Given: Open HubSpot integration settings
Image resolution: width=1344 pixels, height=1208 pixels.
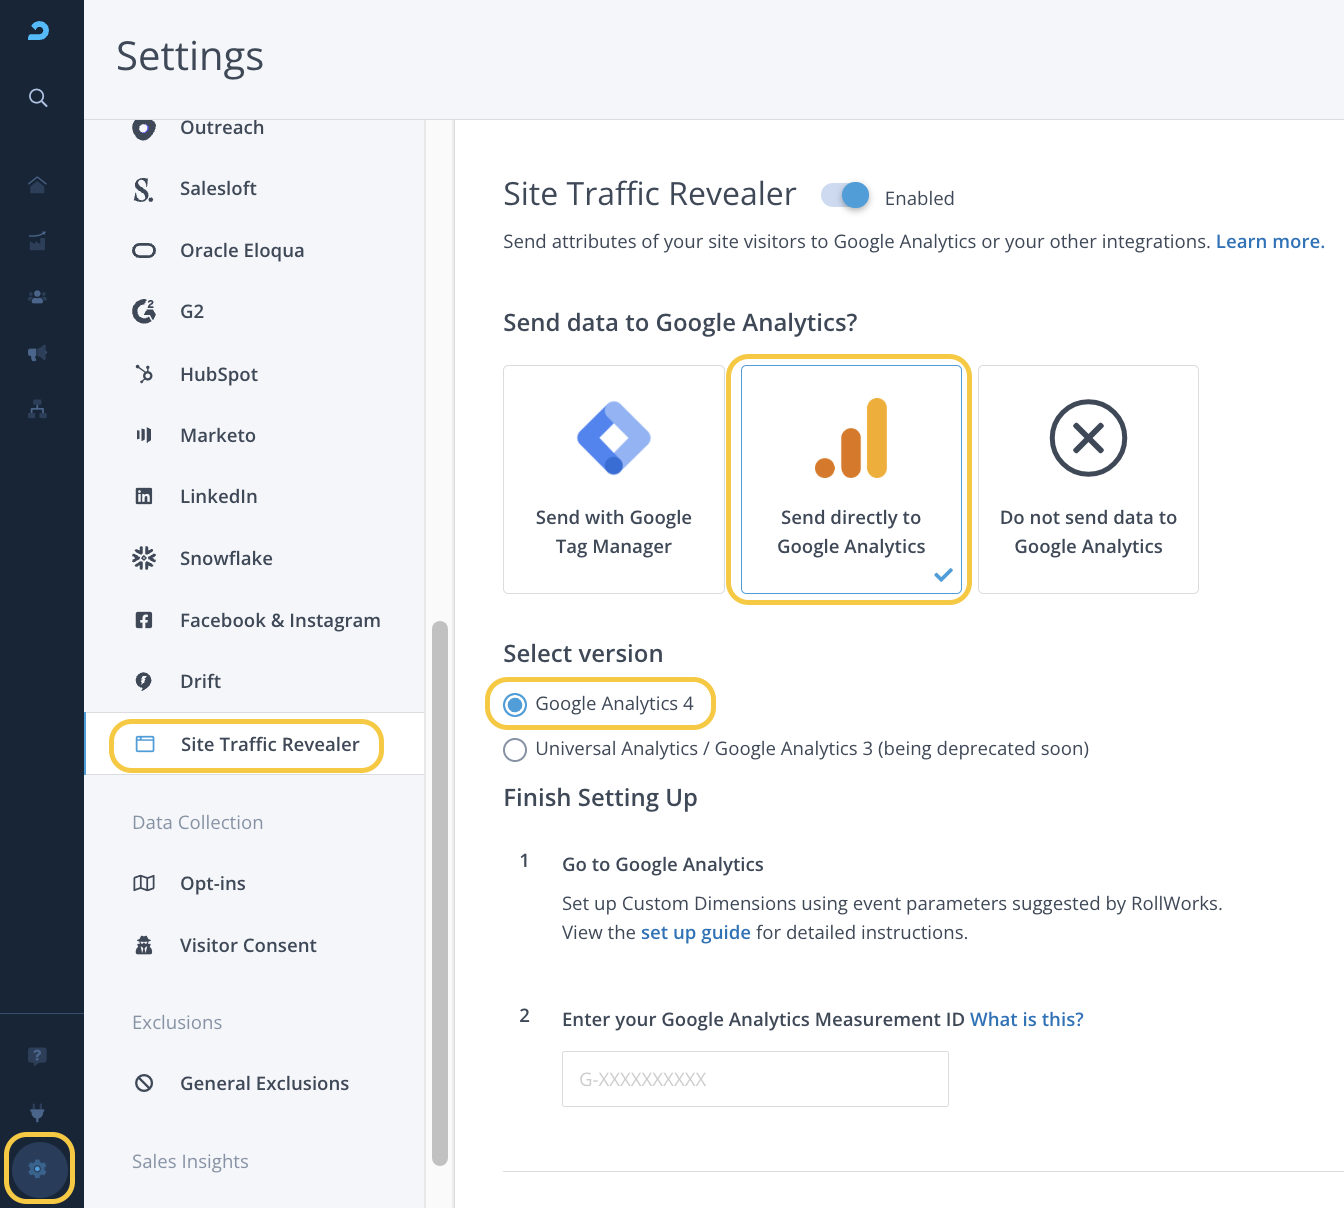Looking at the screenshot, I should pyautogui.click(x=219, y=374).
